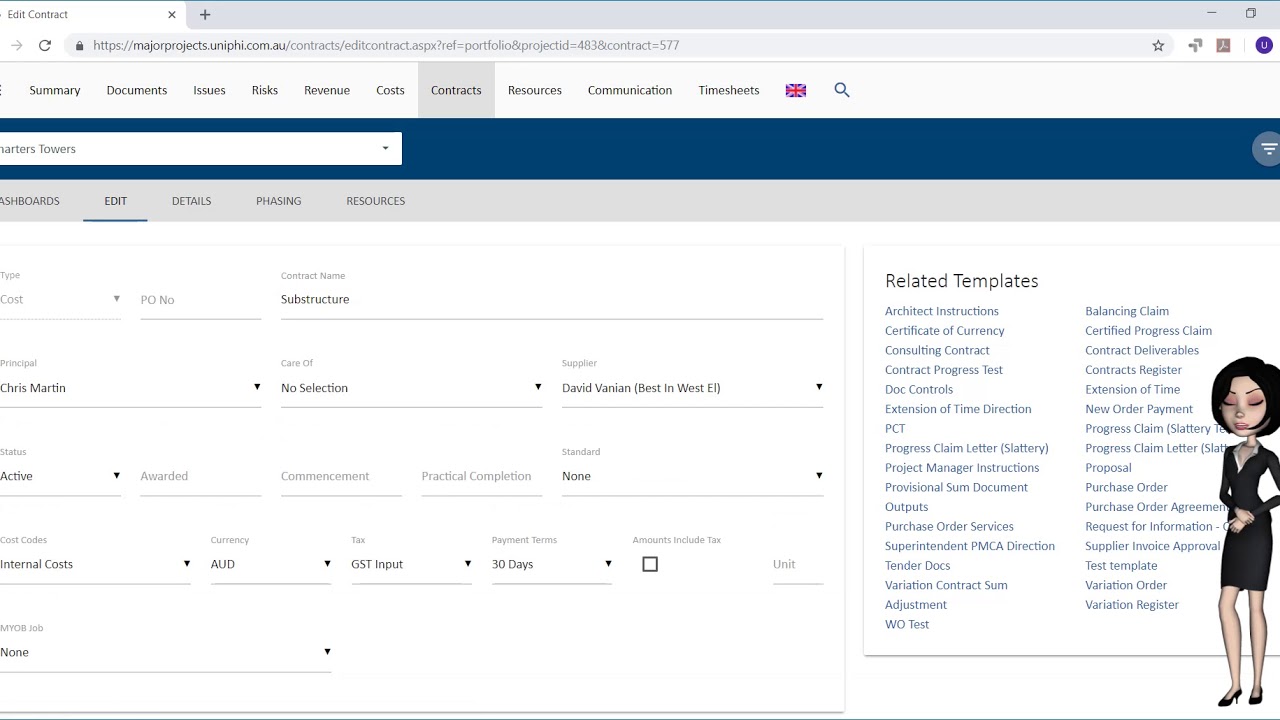Viewport: 1280px width, 720px height.
Task: Reload the page
Action: click(45, 45)
